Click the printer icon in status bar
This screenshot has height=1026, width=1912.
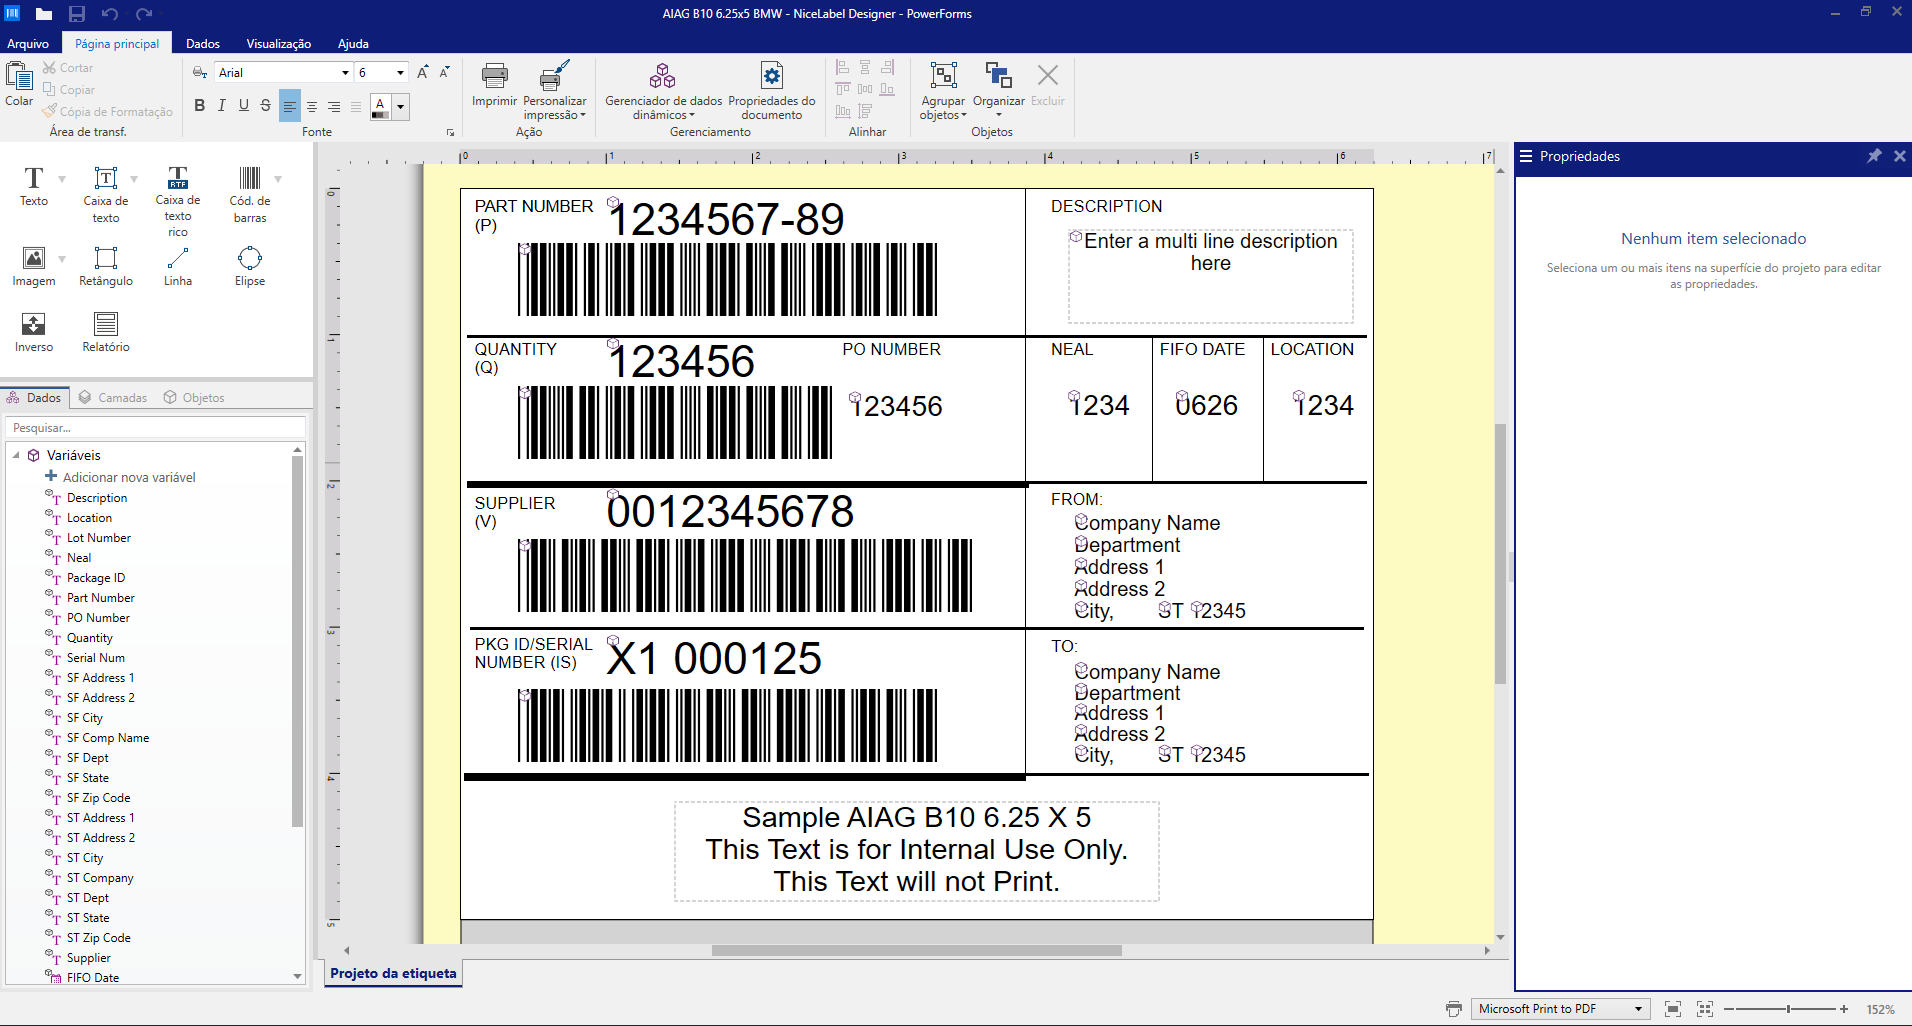click(1454, 1009)
